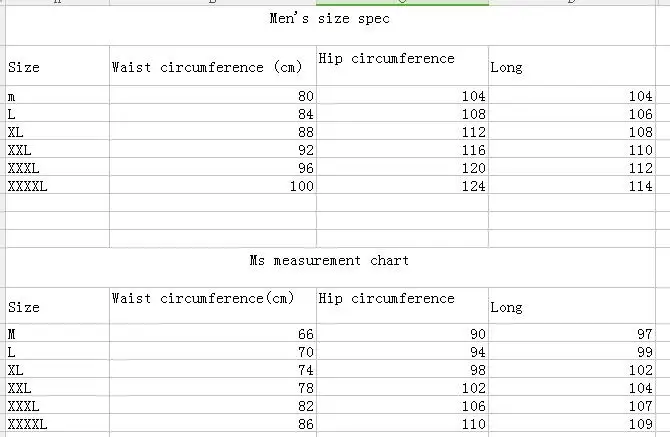Select lowercase "m" size cell in Men's table

57,95
